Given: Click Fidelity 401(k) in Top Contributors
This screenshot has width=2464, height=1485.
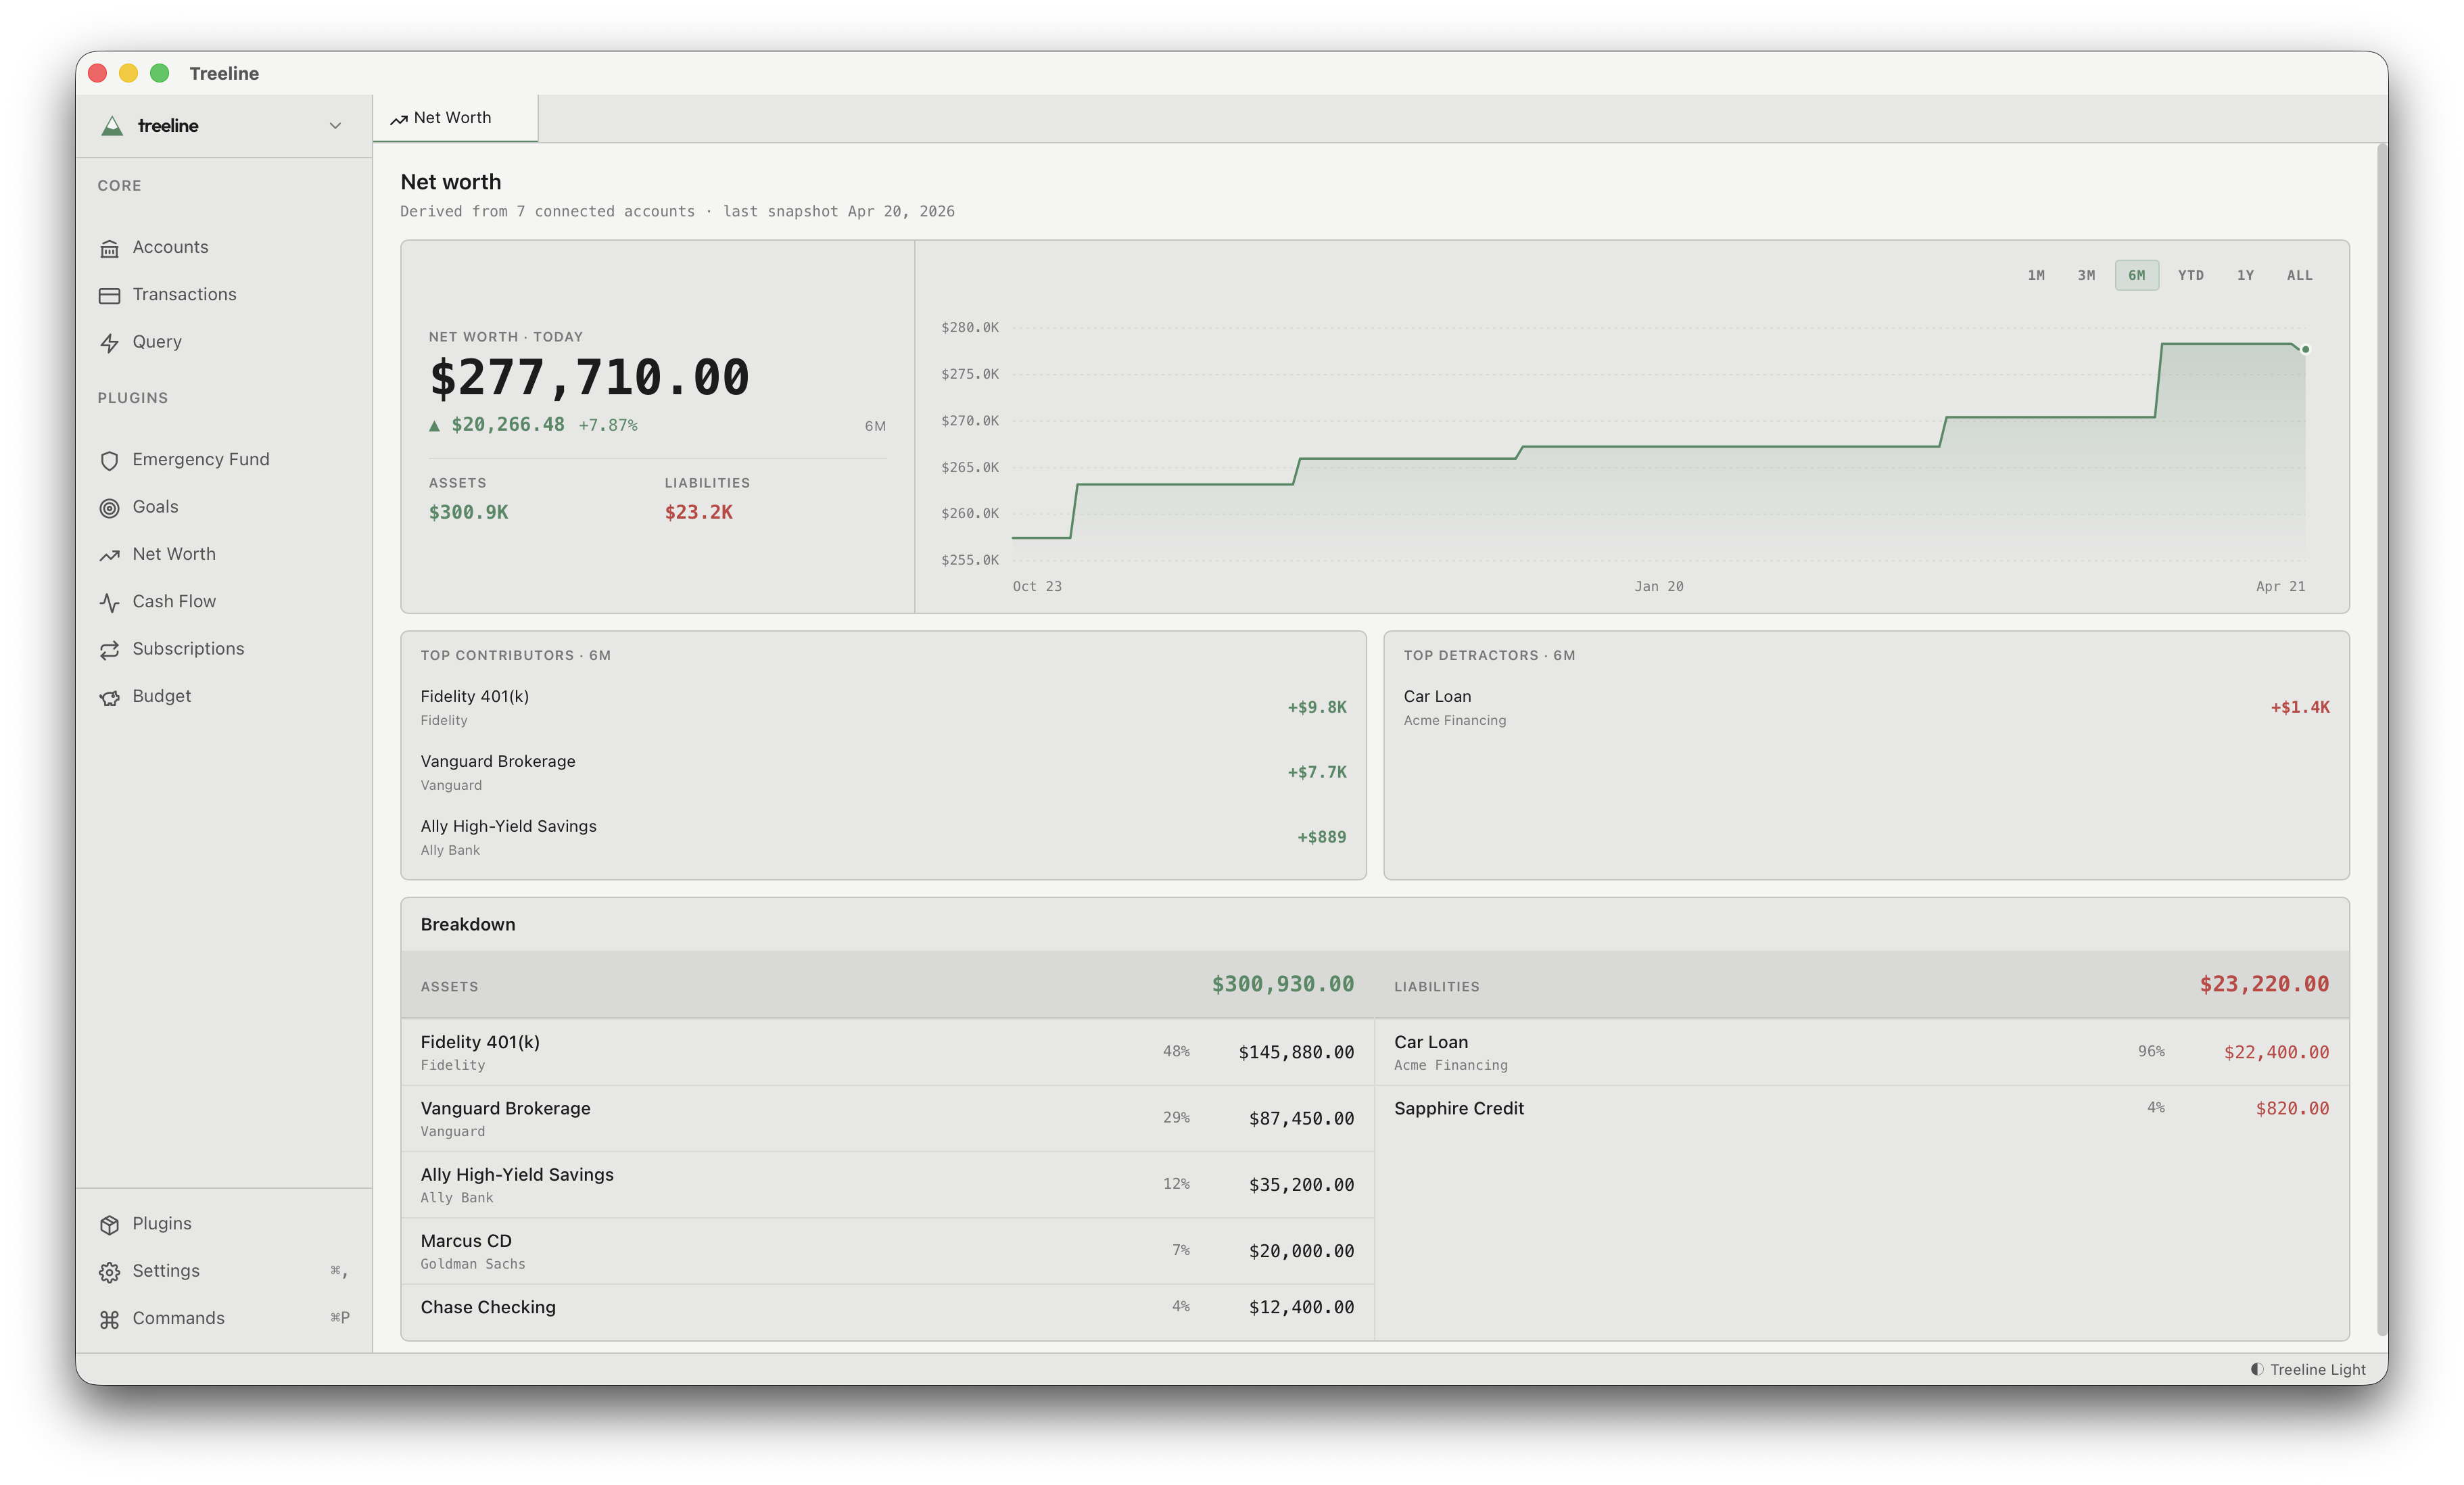Looking at the screenshot, I should (x=883, y=707).
